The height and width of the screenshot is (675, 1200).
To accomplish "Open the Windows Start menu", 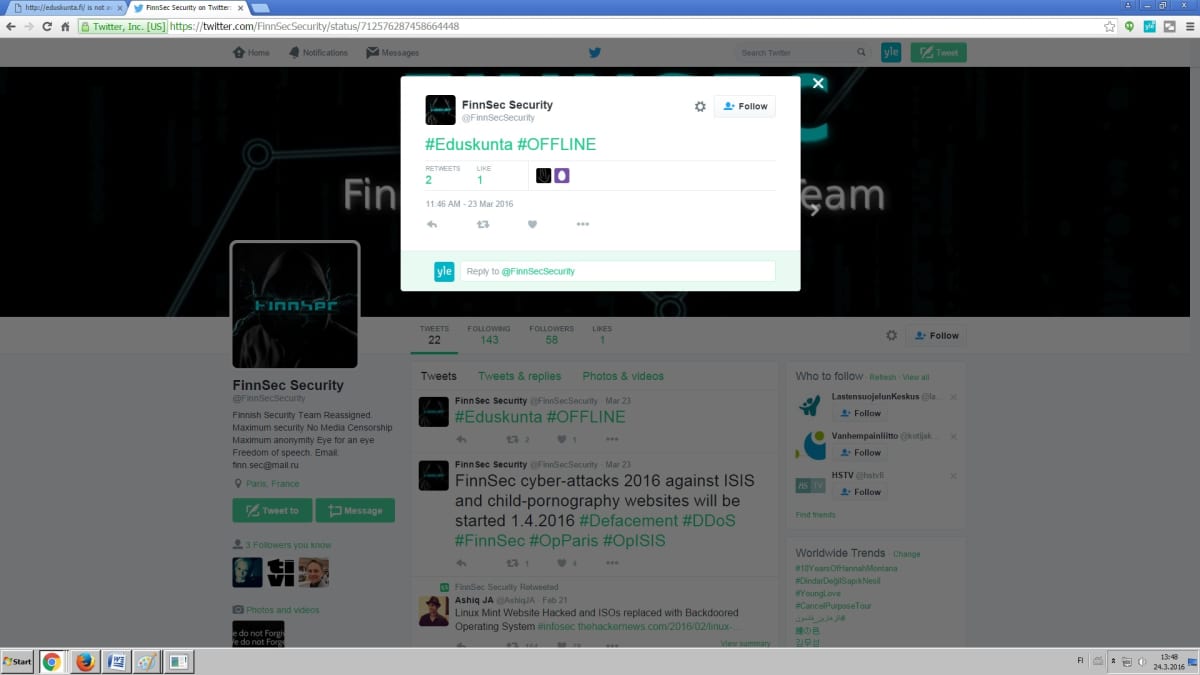I will click(17, 662).
